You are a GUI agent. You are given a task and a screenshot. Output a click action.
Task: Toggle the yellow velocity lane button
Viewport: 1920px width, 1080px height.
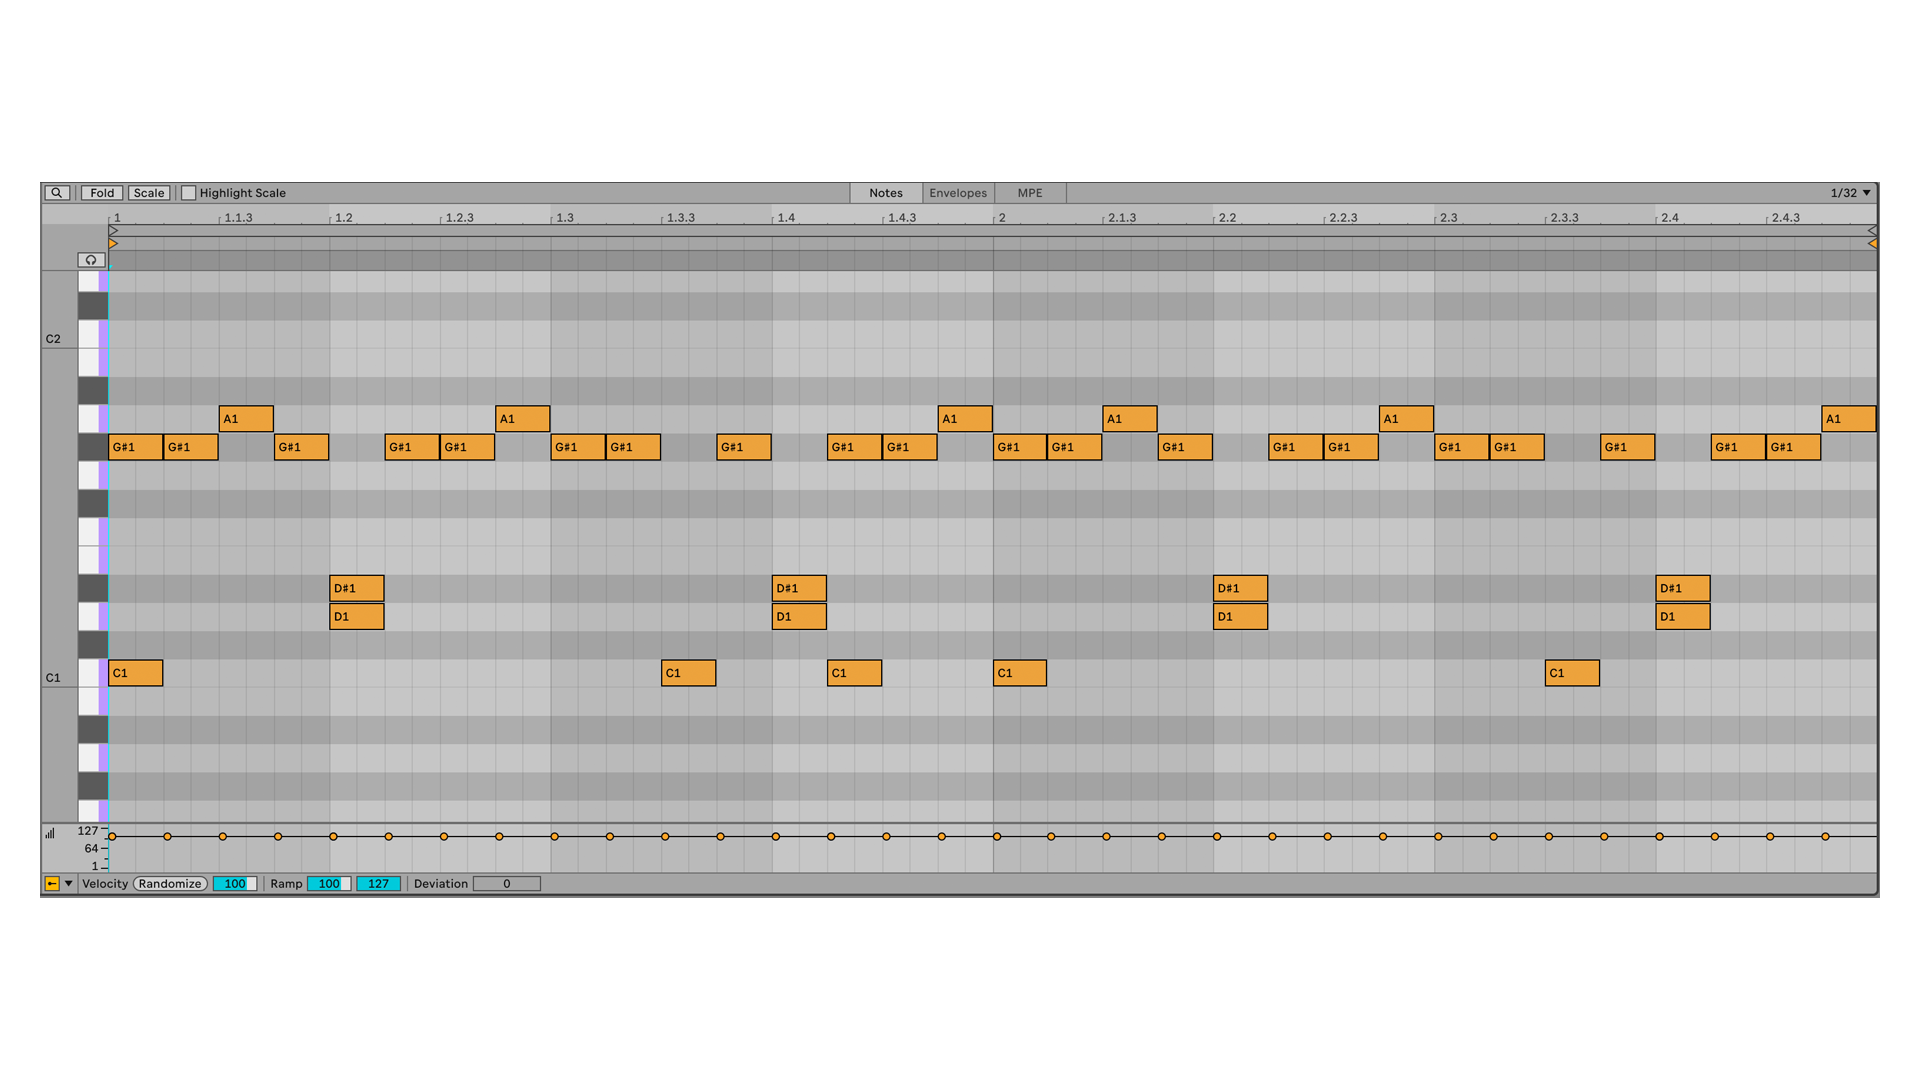(52, 884)
